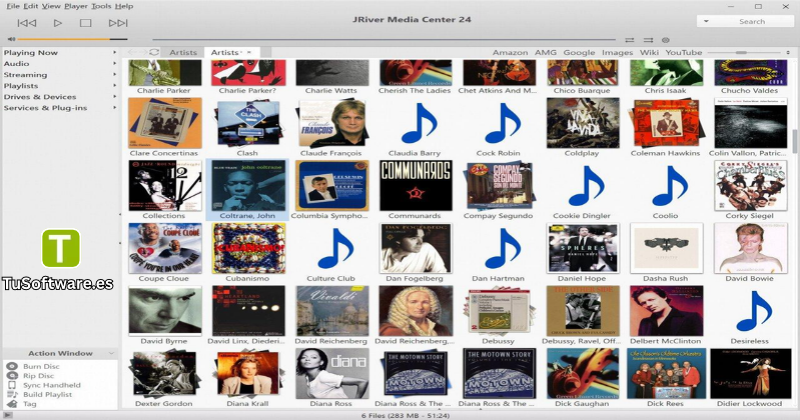Skip to the next track
The height and width of the screenshot is (420, 800).
118,23
